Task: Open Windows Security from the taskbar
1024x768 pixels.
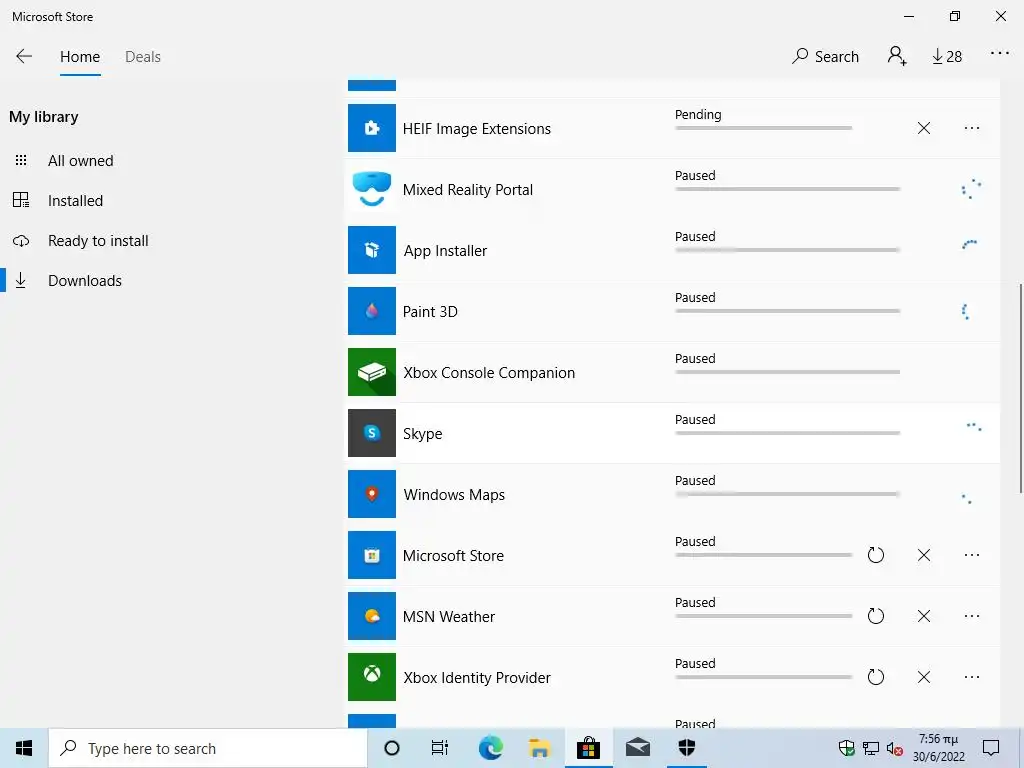Action: point(686,748)
